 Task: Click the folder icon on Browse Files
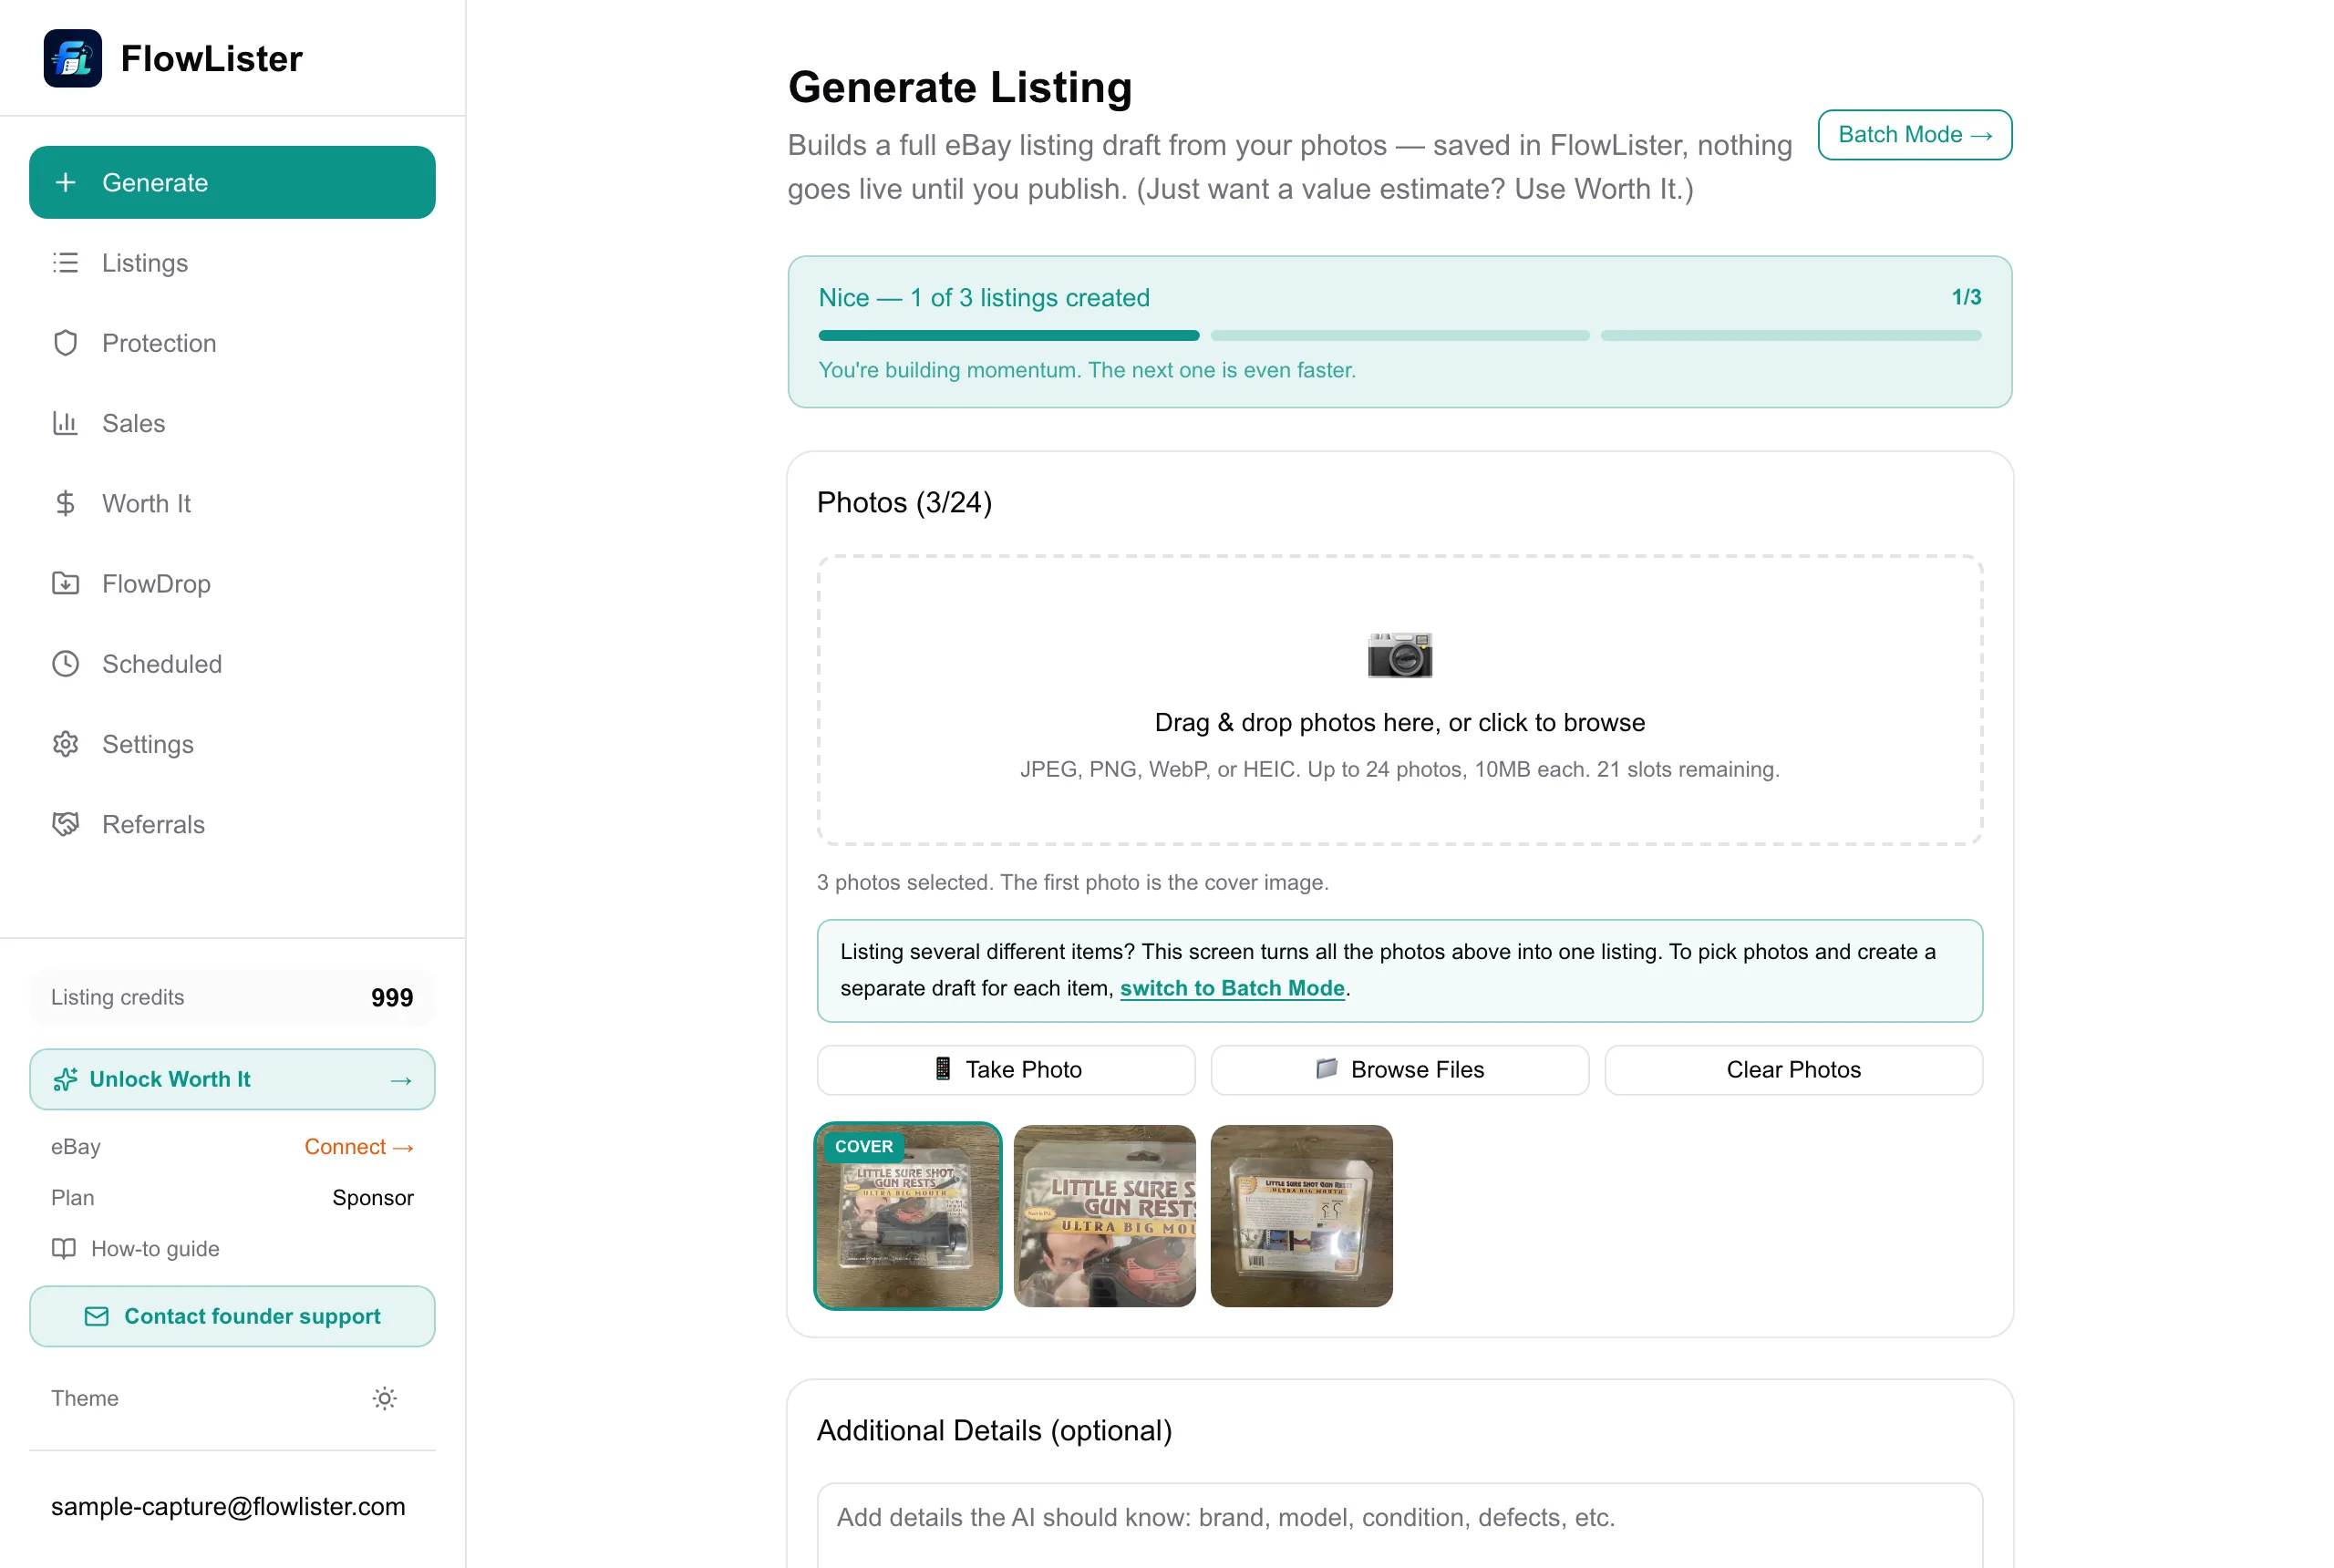[x=1326, y=1069]
